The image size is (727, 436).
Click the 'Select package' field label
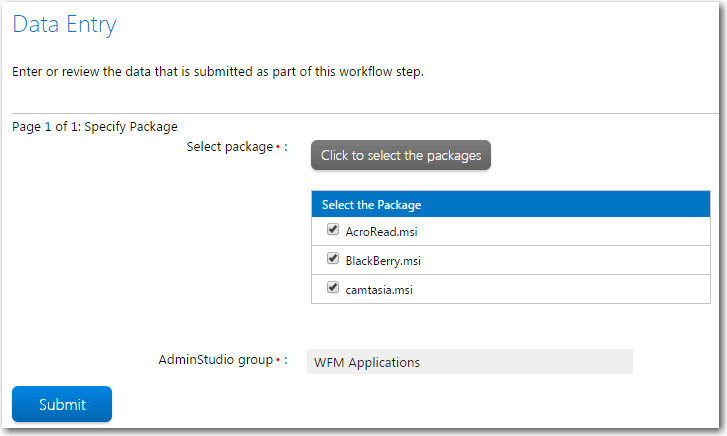pos(230,147)
